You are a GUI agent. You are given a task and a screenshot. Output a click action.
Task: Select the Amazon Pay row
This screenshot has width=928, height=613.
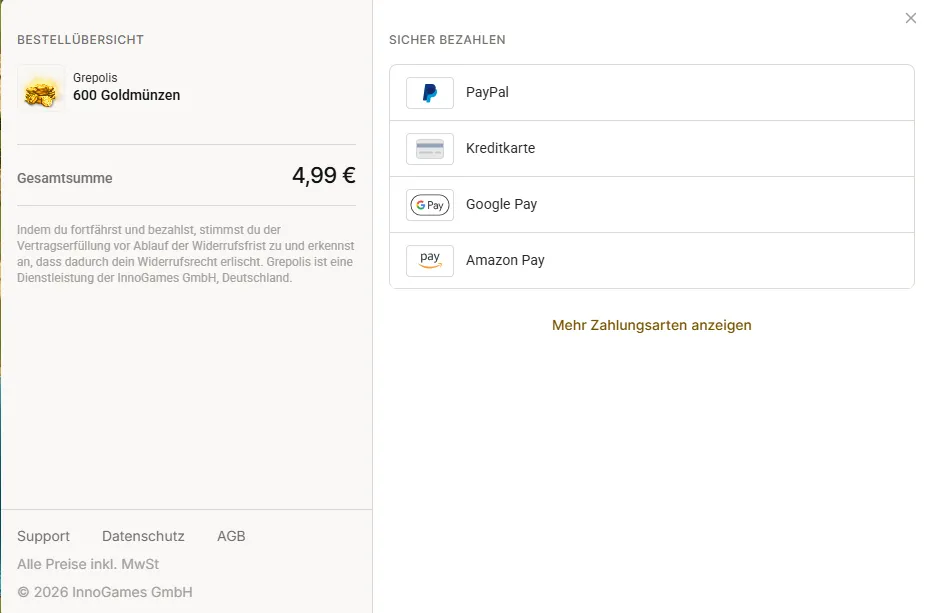coord(652,261)
